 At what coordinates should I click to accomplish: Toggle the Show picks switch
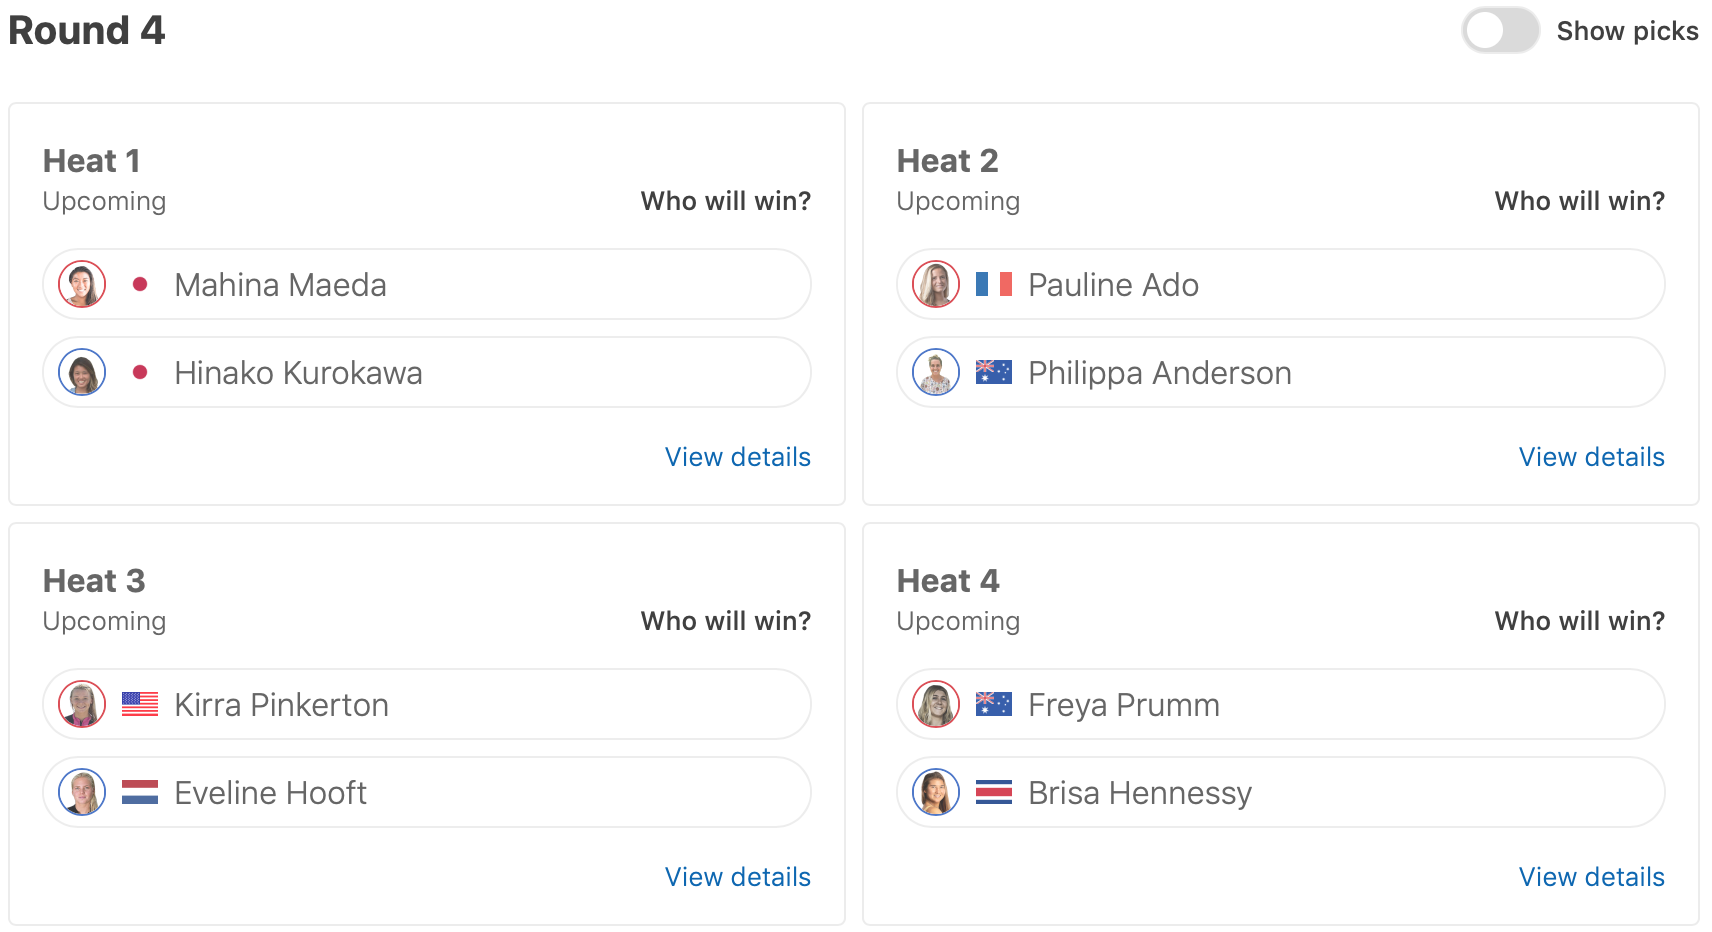[1499, 31]
